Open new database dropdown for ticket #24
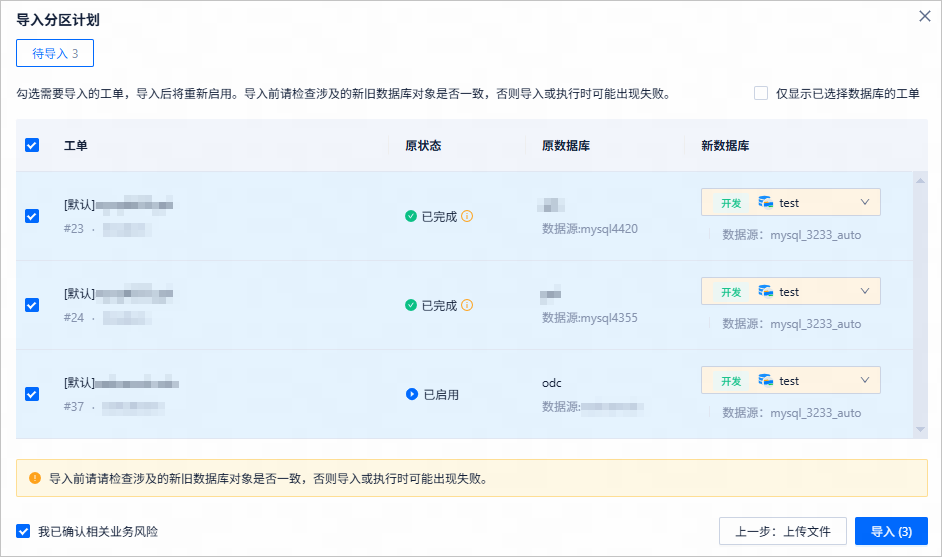 pyautogui.click(x=791, y=291)
